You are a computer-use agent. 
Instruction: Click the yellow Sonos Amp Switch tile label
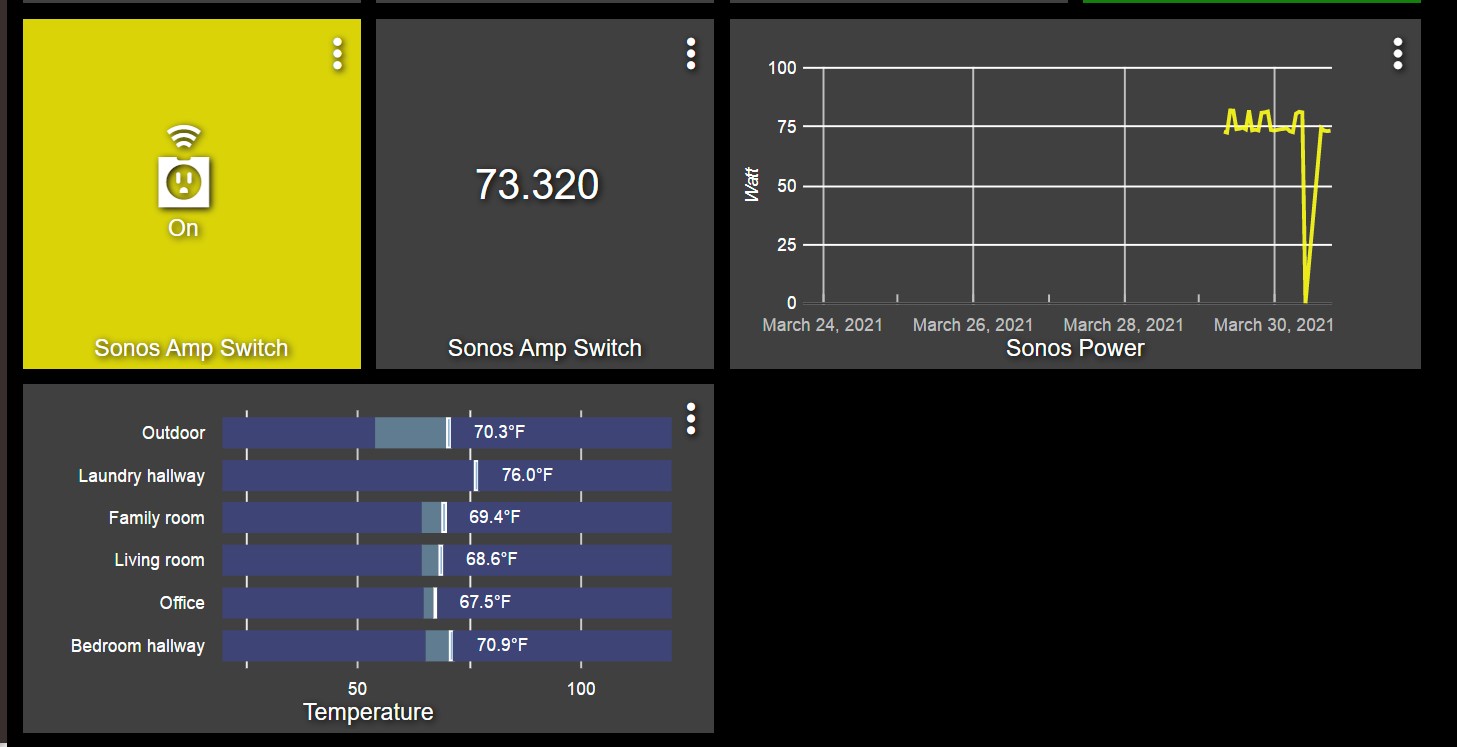(191, 348)
